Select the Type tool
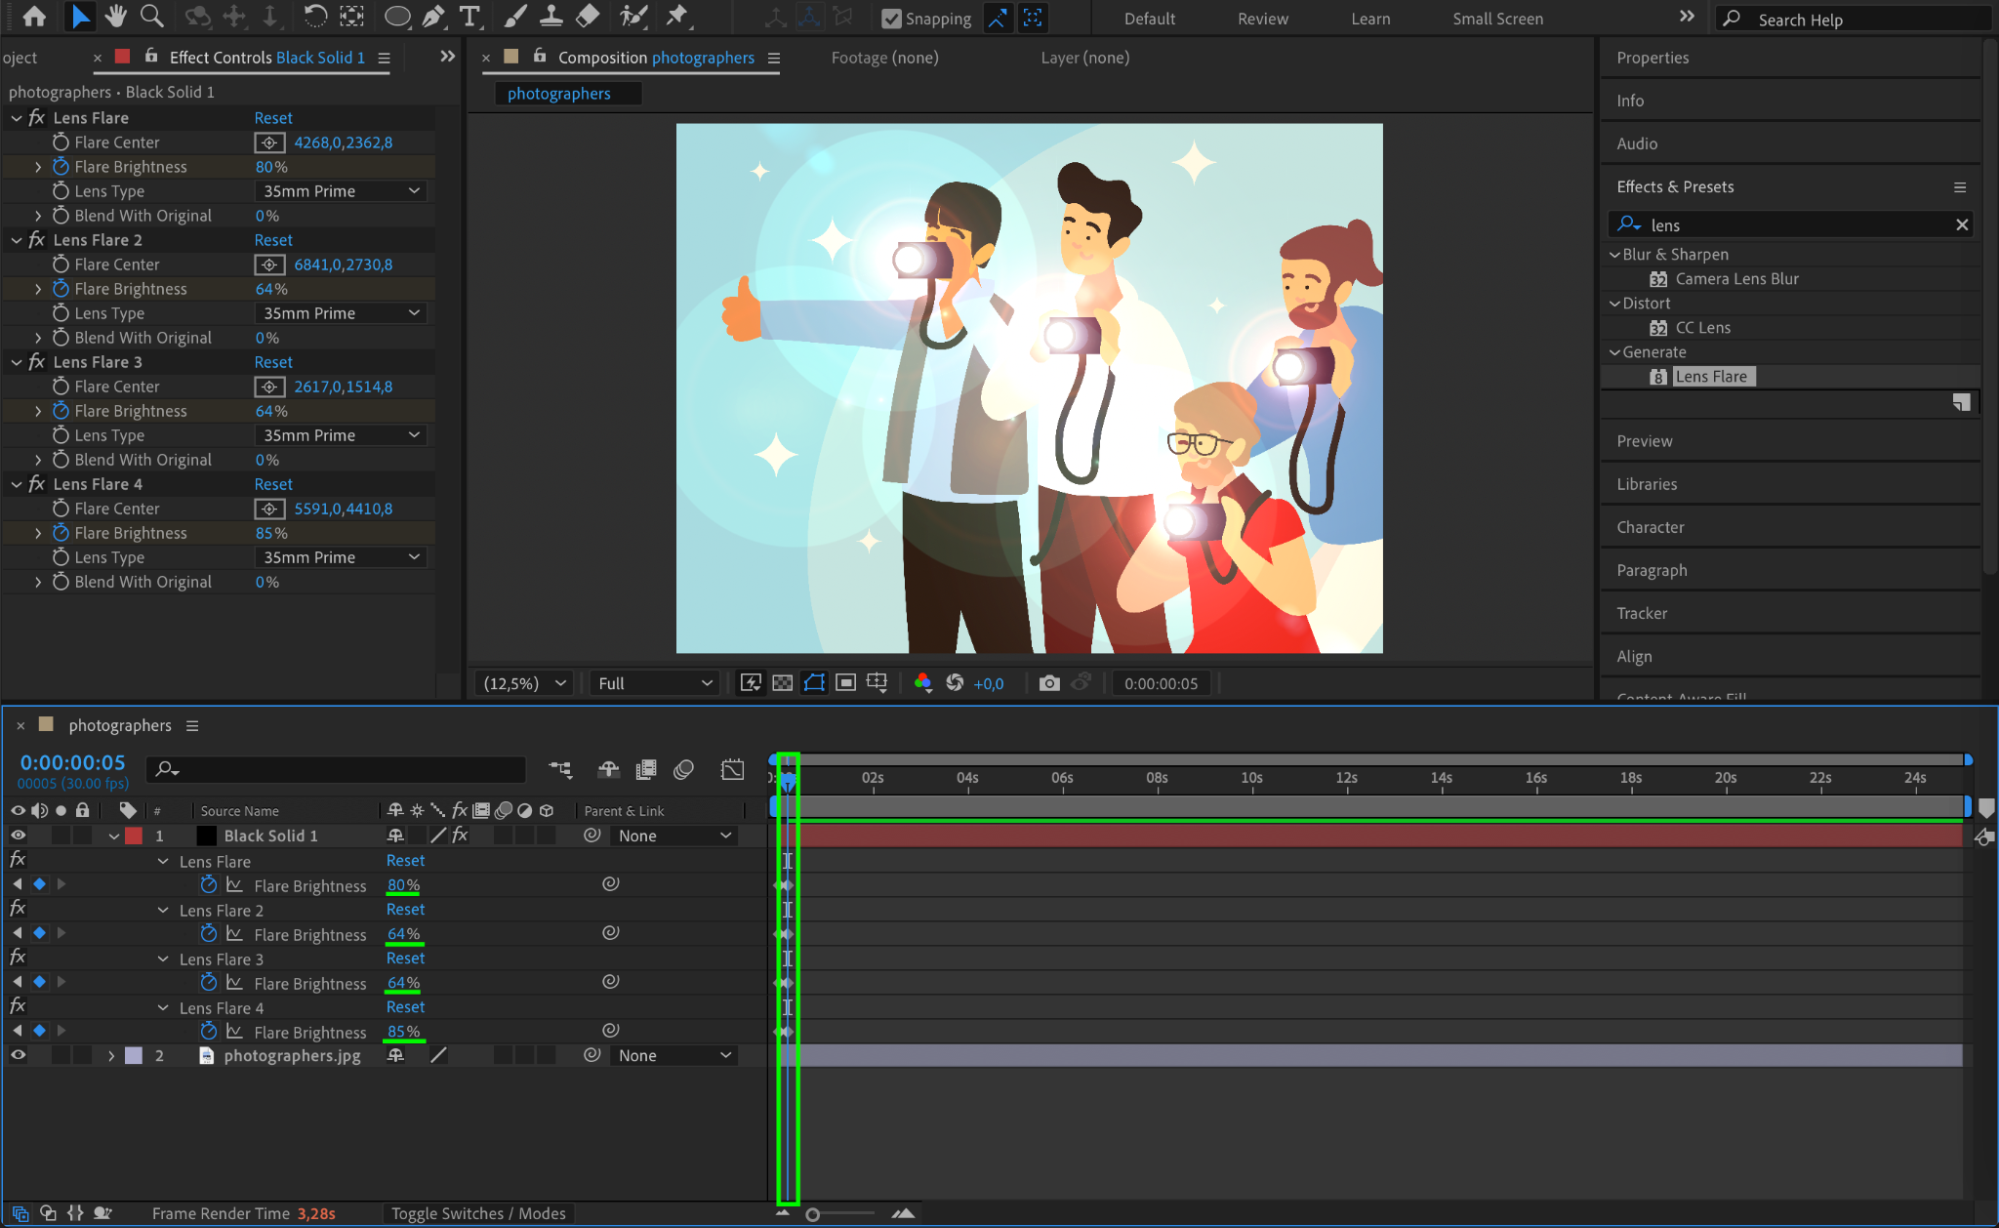 pyautogui.click(x=469, y=16)
